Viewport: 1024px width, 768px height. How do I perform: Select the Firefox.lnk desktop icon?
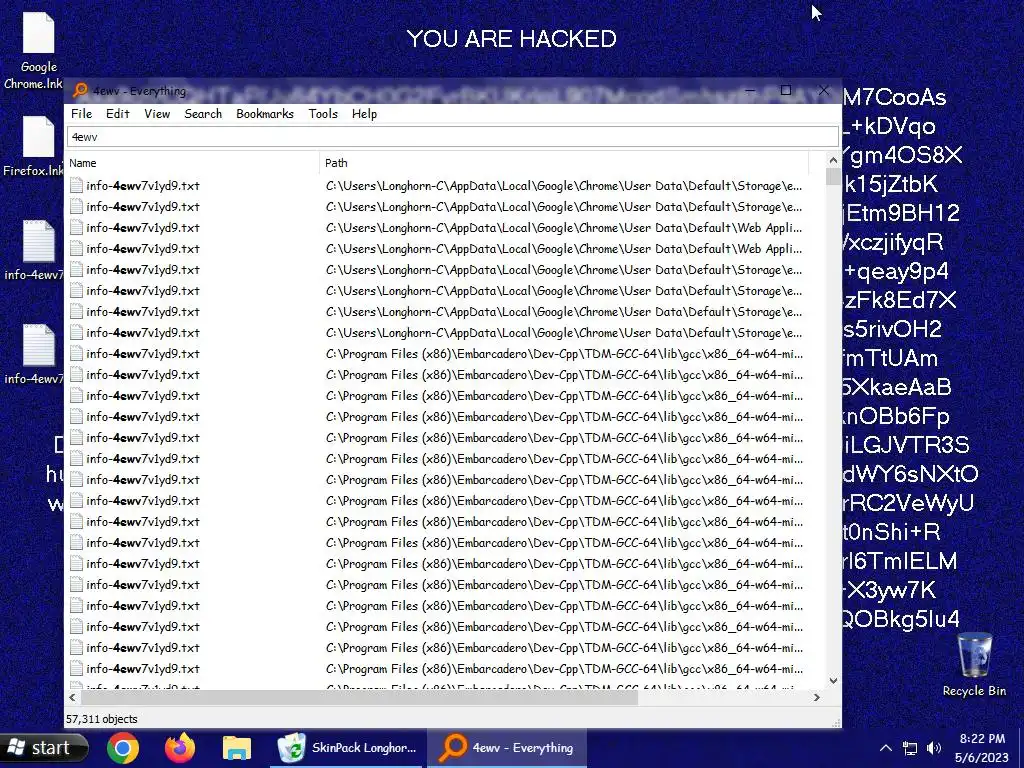click(x=34, y=146)
